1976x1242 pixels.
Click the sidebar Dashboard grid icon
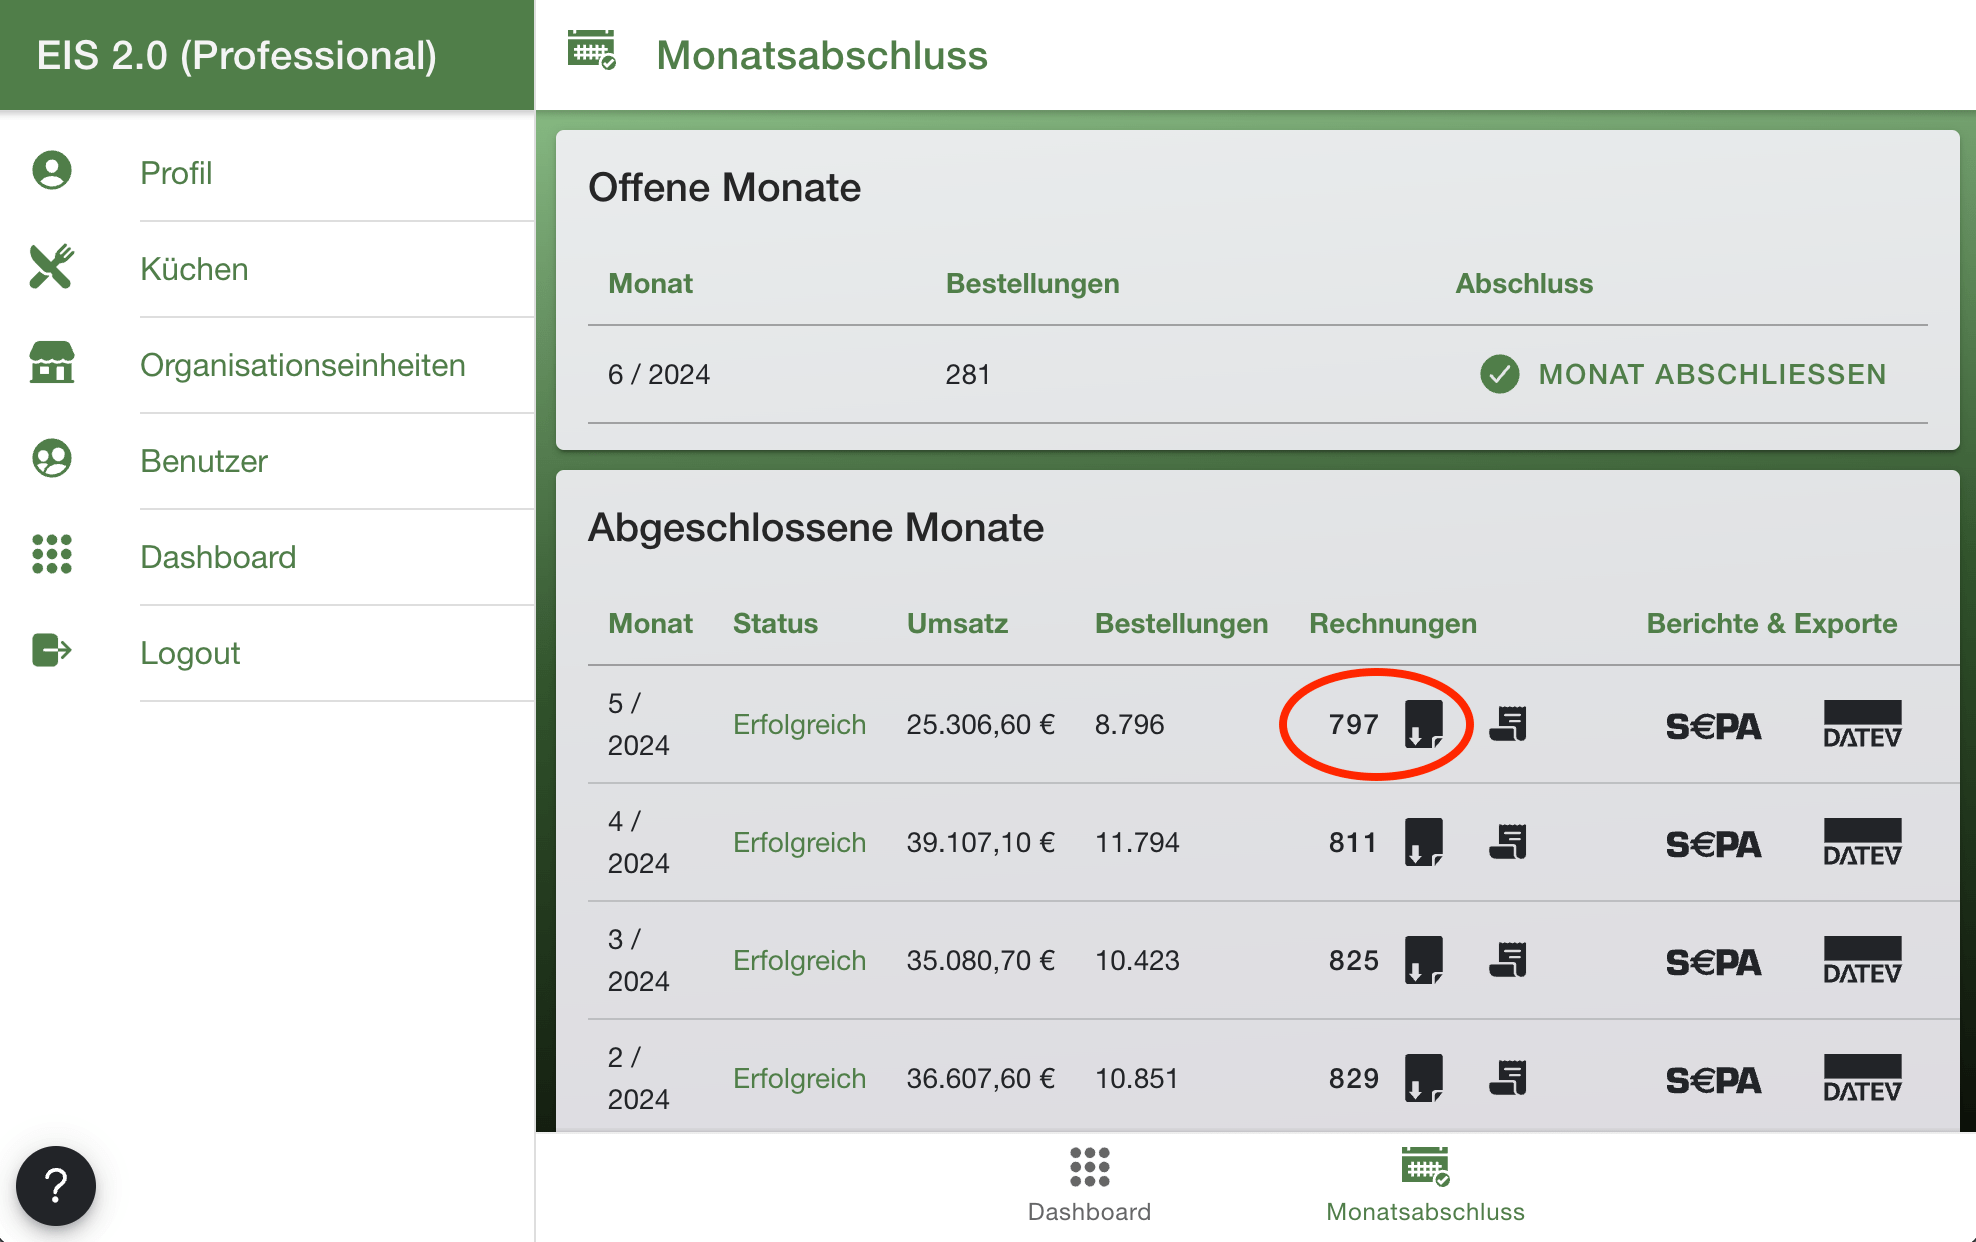(52, 554)
